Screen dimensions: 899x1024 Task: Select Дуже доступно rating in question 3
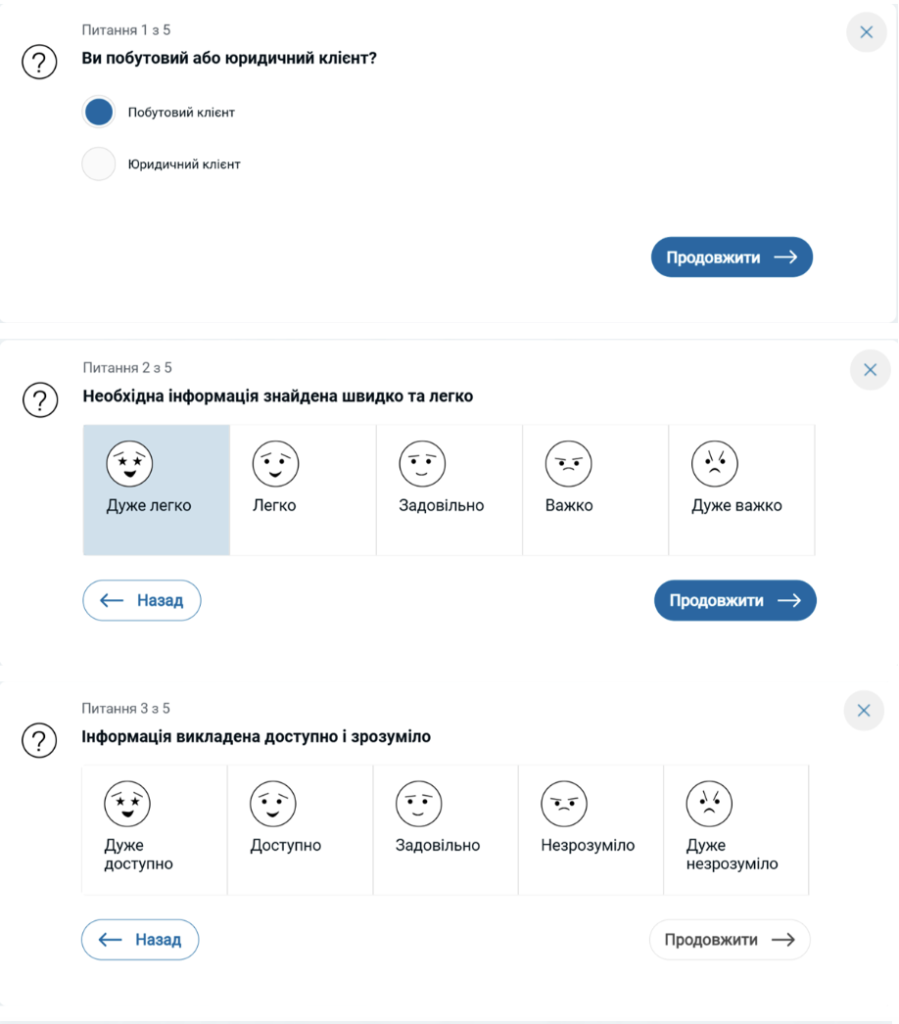pyautogui.click(x=154, y=829)
